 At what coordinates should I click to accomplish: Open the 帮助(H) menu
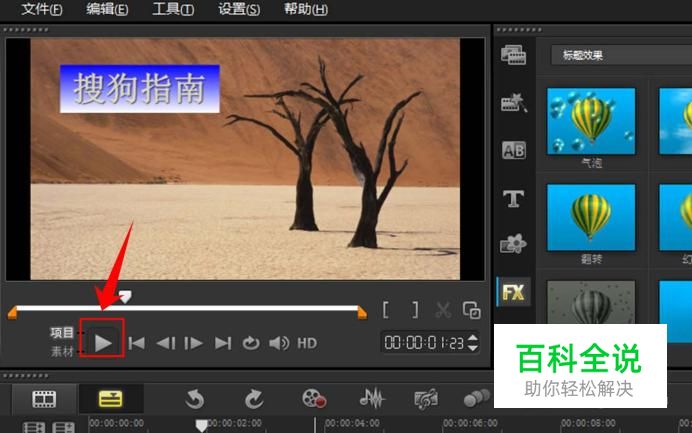coord(305,9)
